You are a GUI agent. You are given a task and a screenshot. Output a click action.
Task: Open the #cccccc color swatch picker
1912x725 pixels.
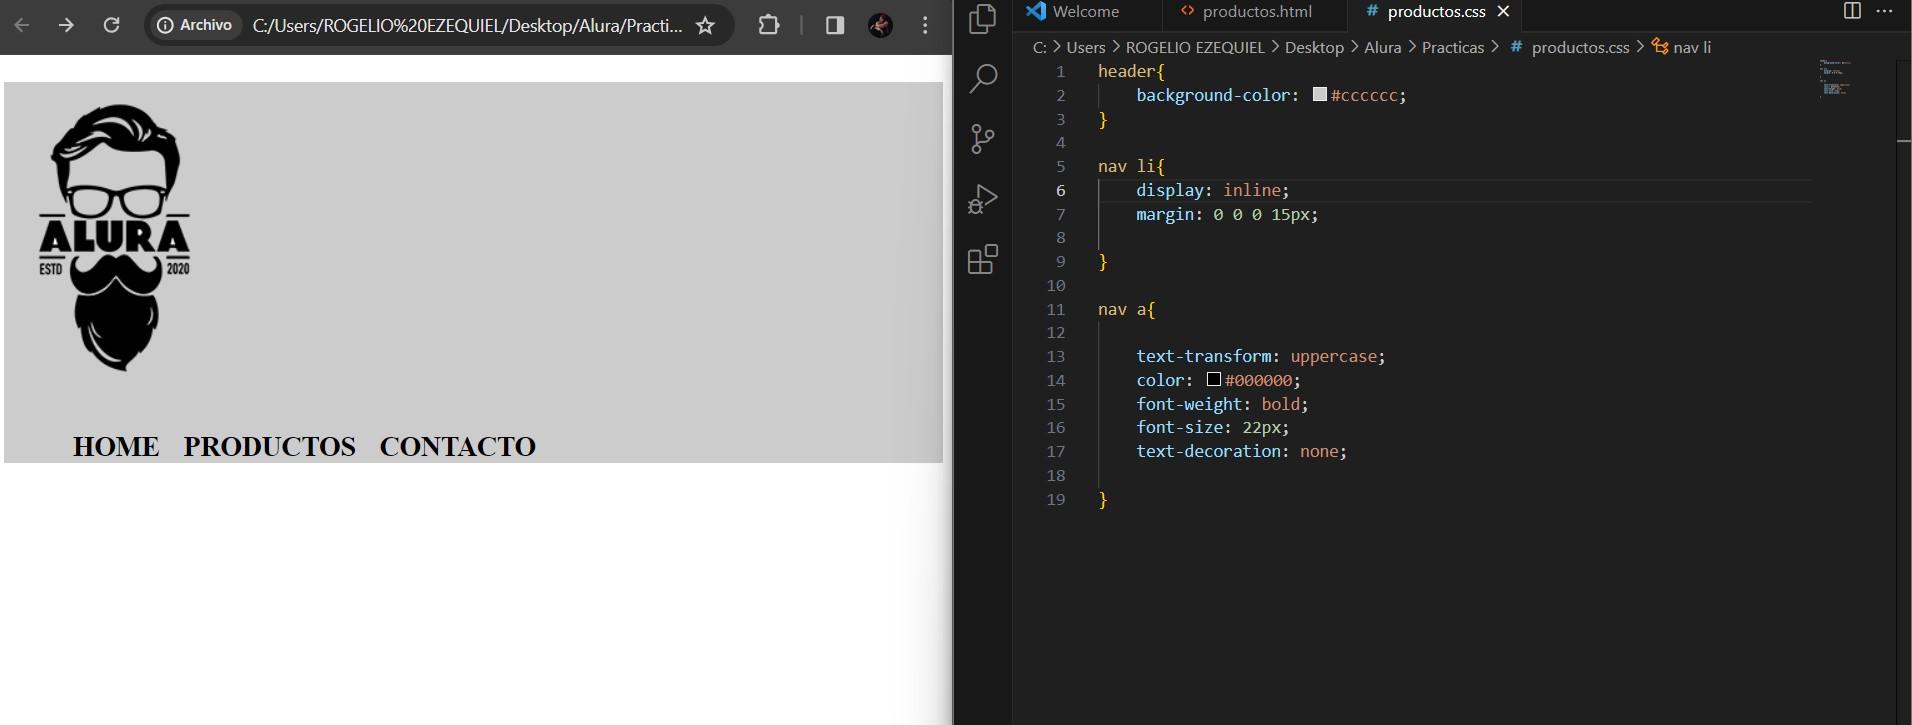[x=1319, y=94]
